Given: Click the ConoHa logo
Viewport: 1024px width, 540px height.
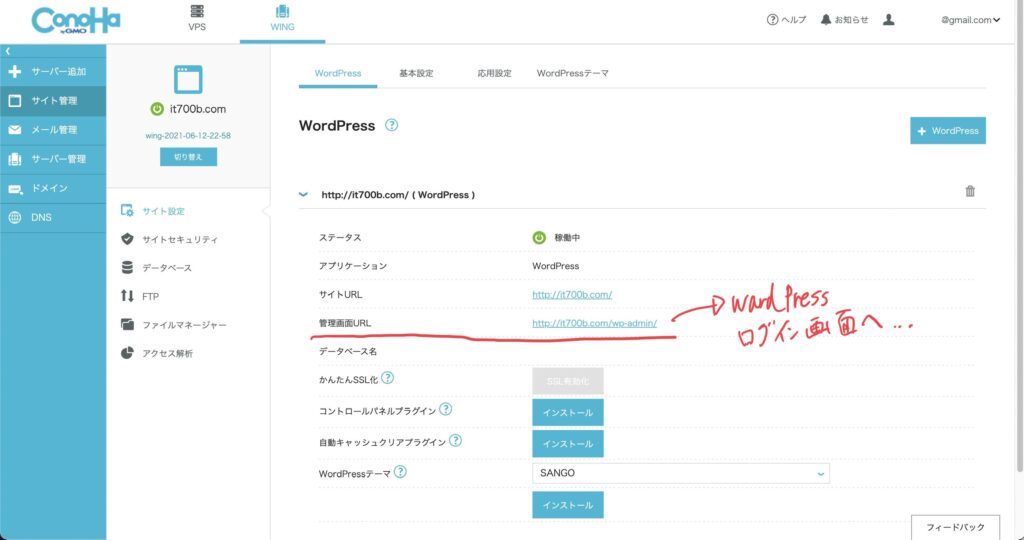Looking at the screenshot, I should click(76, 21).
